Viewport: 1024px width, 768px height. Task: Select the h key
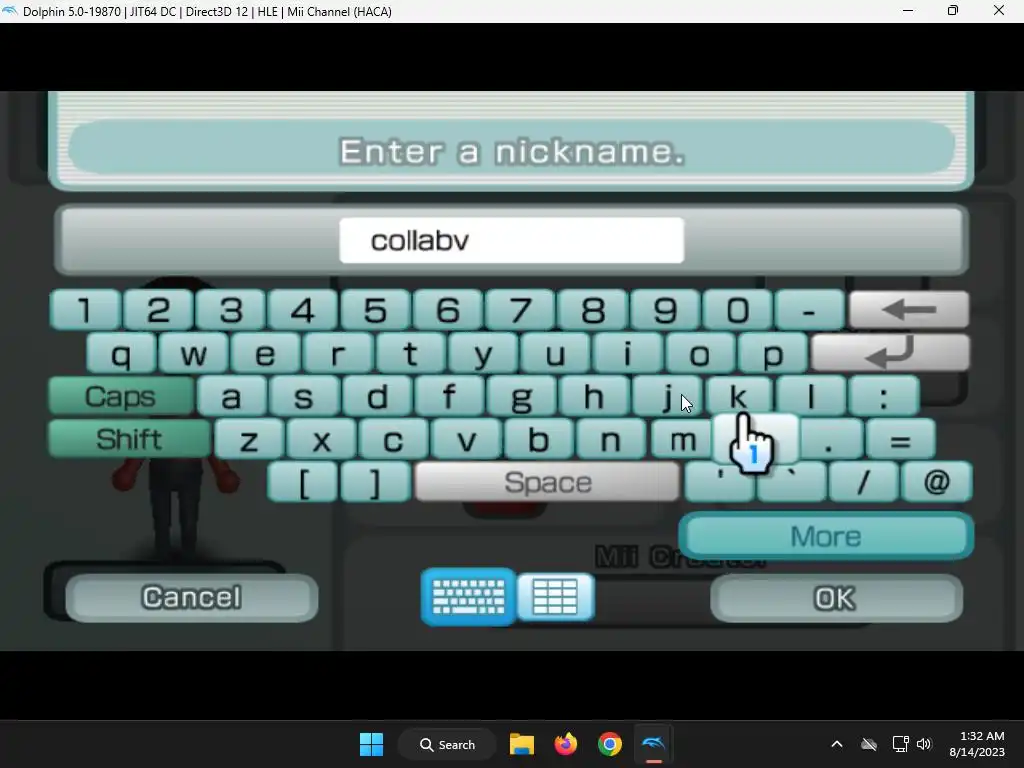click(x=594, y=396)
